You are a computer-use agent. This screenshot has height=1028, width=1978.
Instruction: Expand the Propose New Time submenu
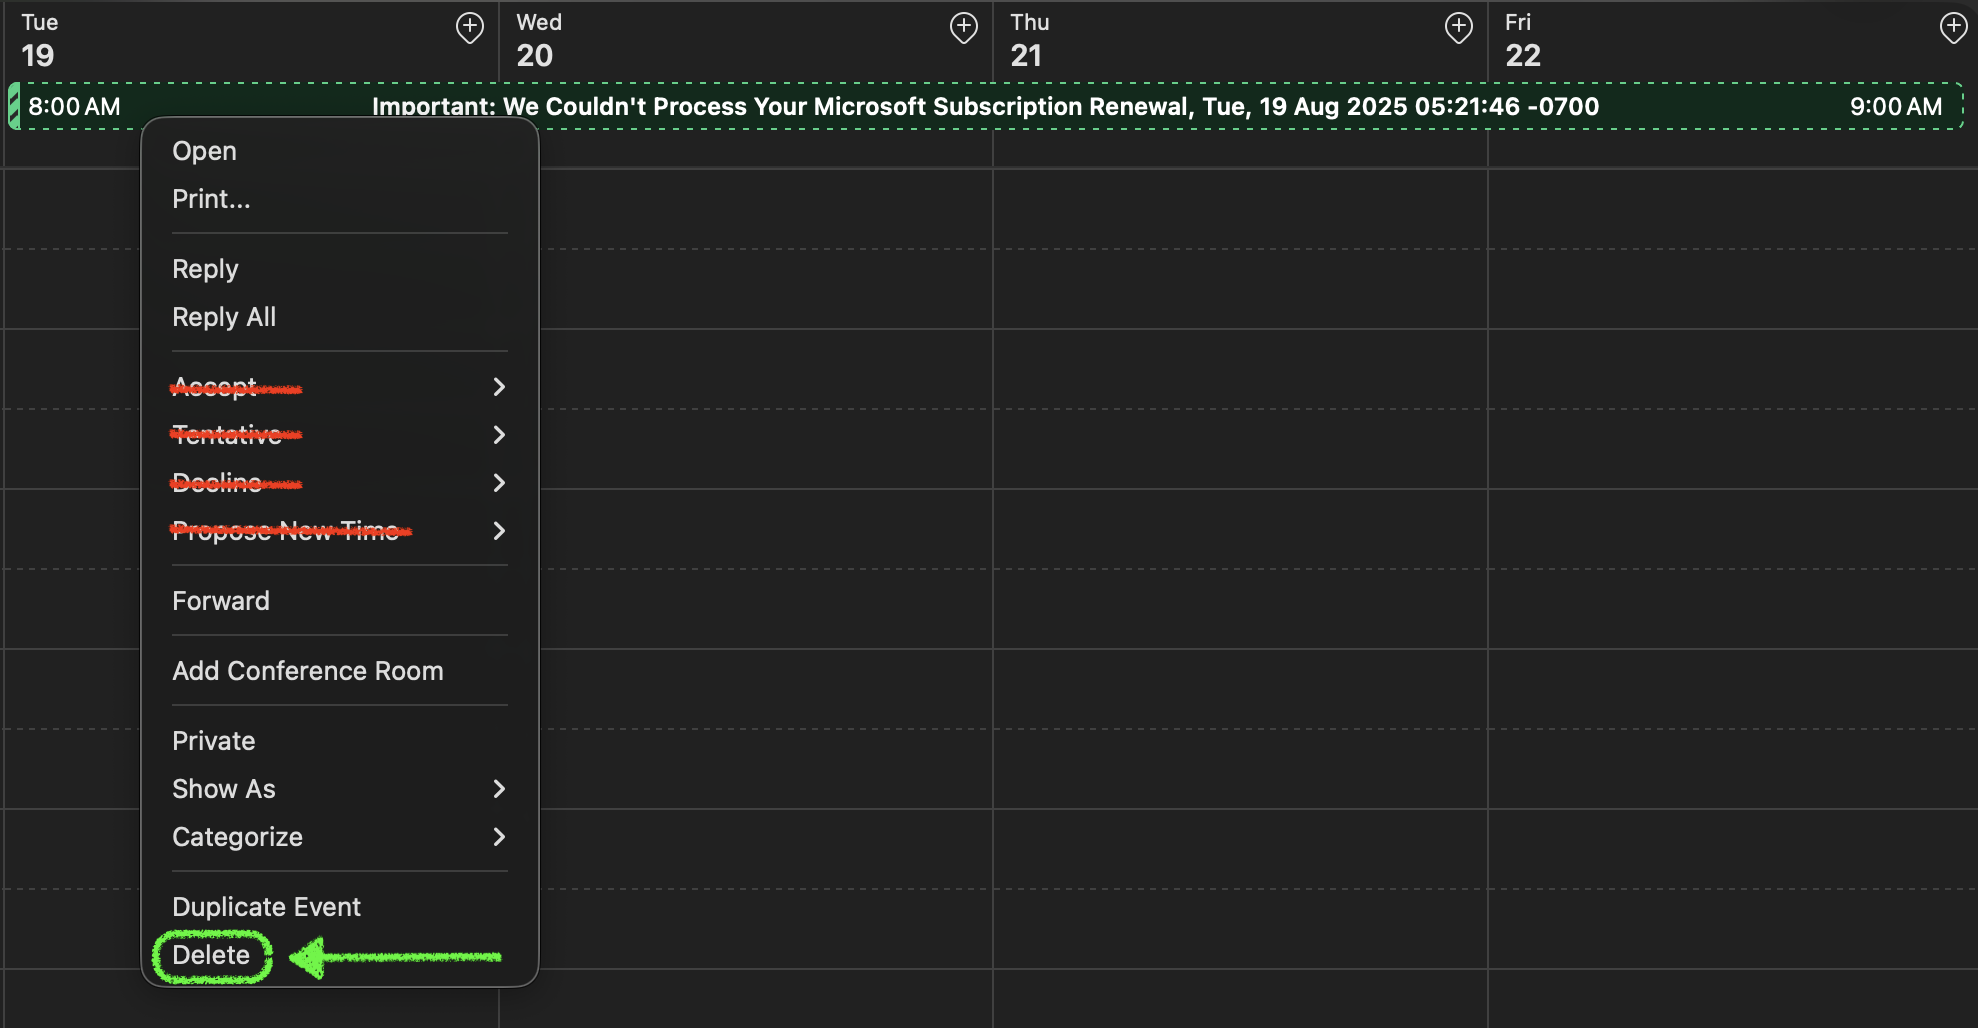pos(340,531)
